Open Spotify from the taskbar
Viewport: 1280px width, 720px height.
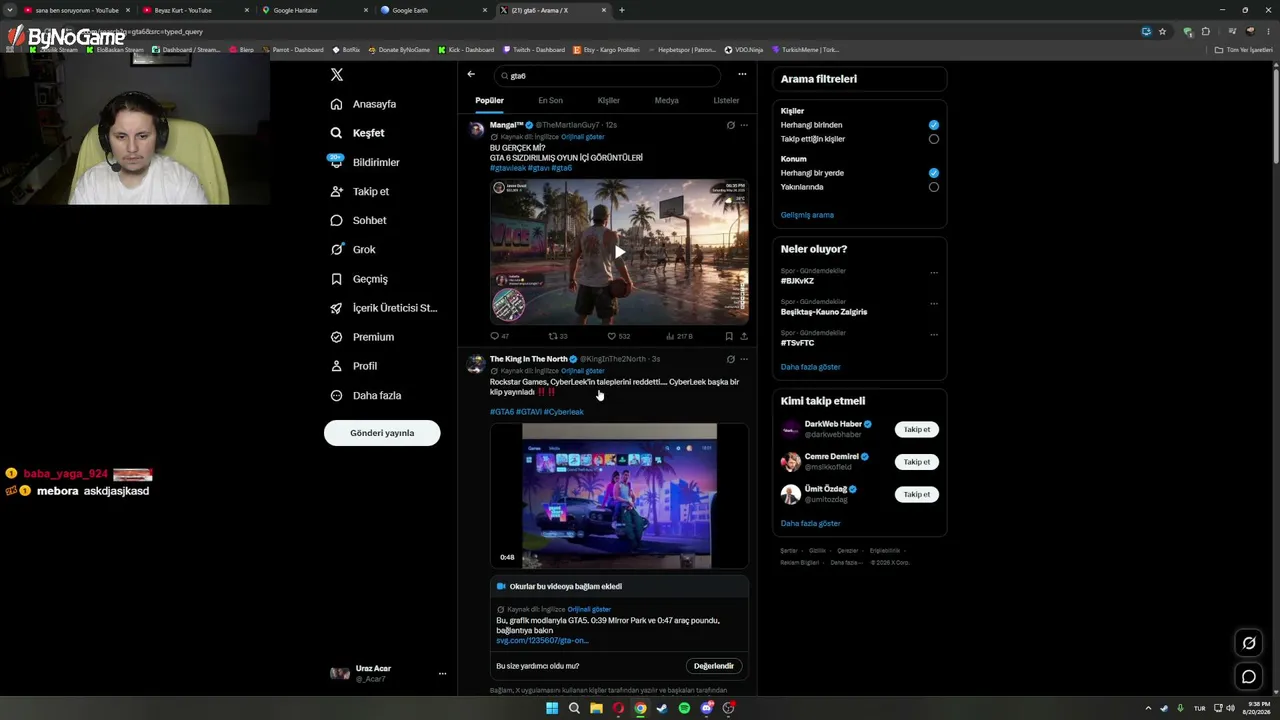(x=684, y=708)
